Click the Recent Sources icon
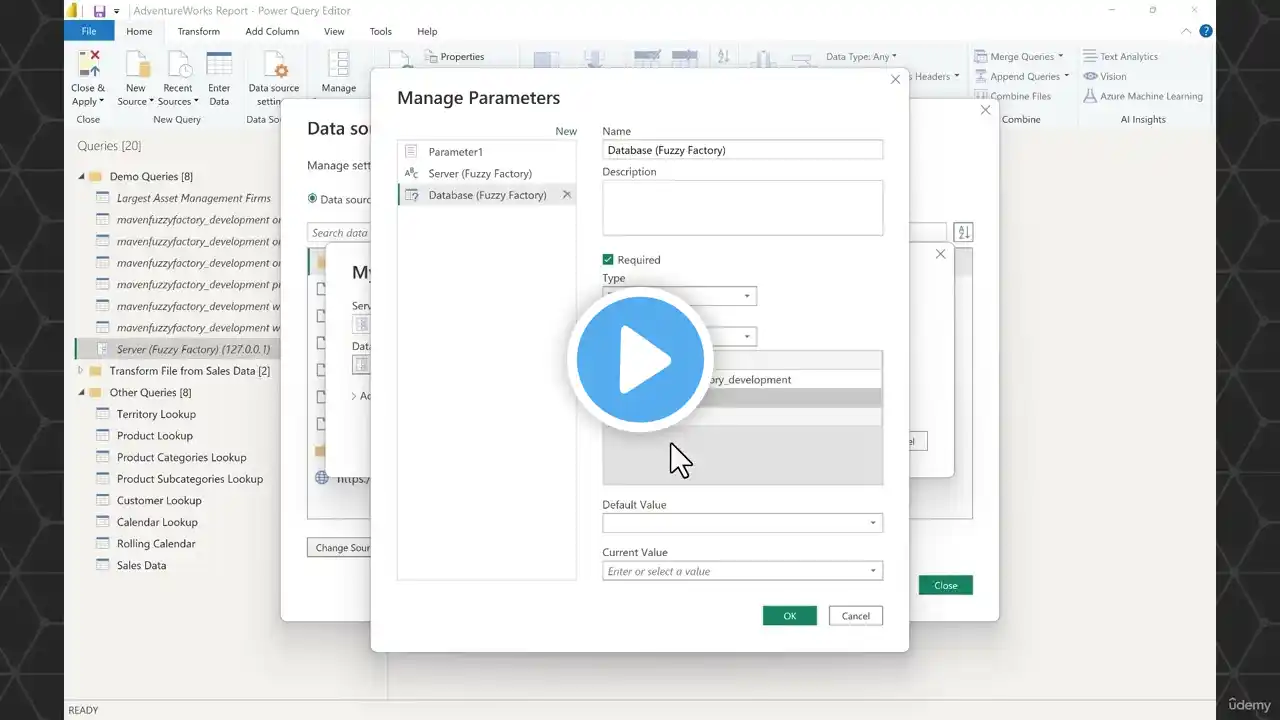 pos(178,64)
